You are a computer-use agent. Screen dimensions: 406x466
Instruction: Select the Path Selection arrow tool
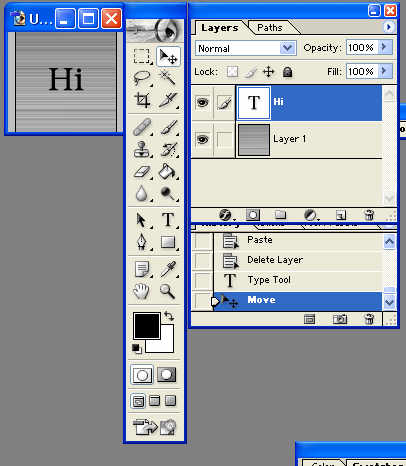point(142,220)
